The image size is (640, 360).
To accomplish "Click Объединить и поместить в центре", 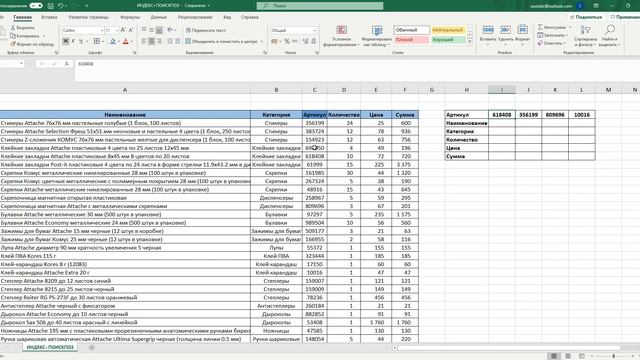I will pyautogui.click(x=221, y=41).
